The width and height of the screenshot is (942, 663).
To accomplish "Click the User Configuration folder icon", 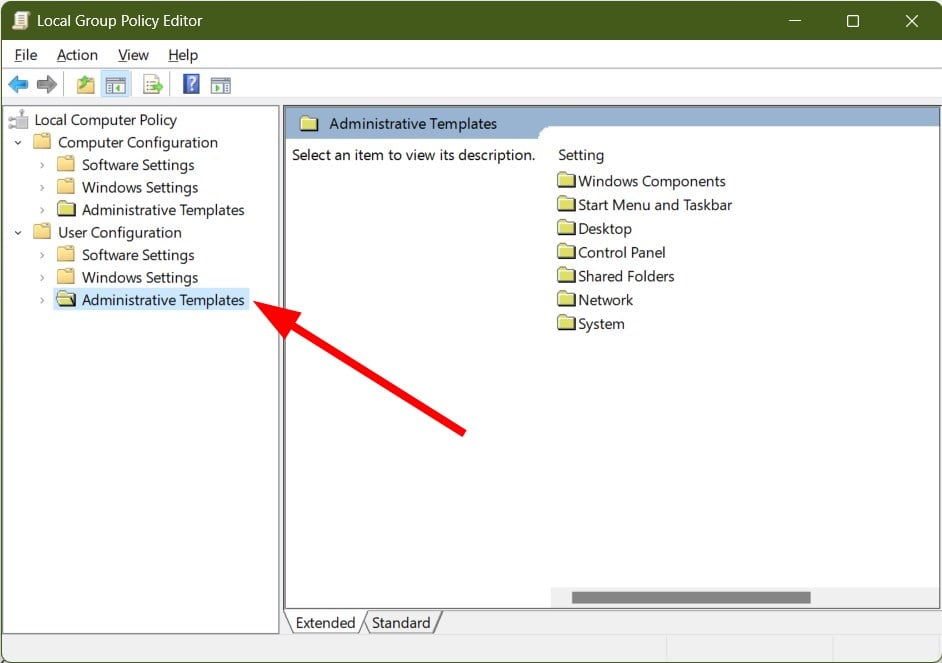I will (x=42, y=232).
